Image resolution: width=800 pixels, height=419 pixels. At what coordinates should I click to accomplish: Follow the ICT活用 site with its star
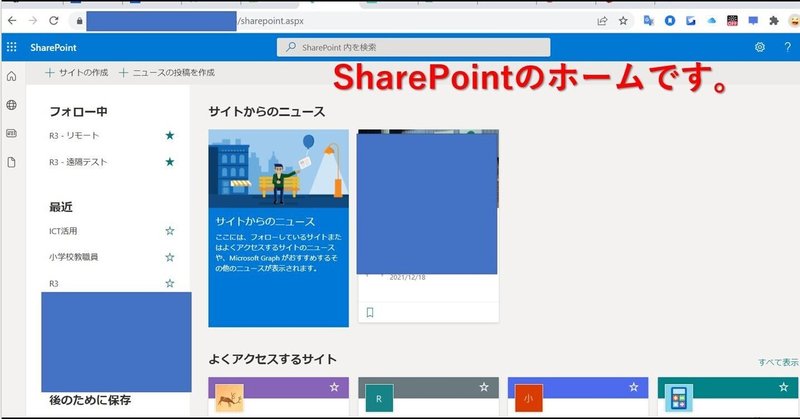(170, 231)
